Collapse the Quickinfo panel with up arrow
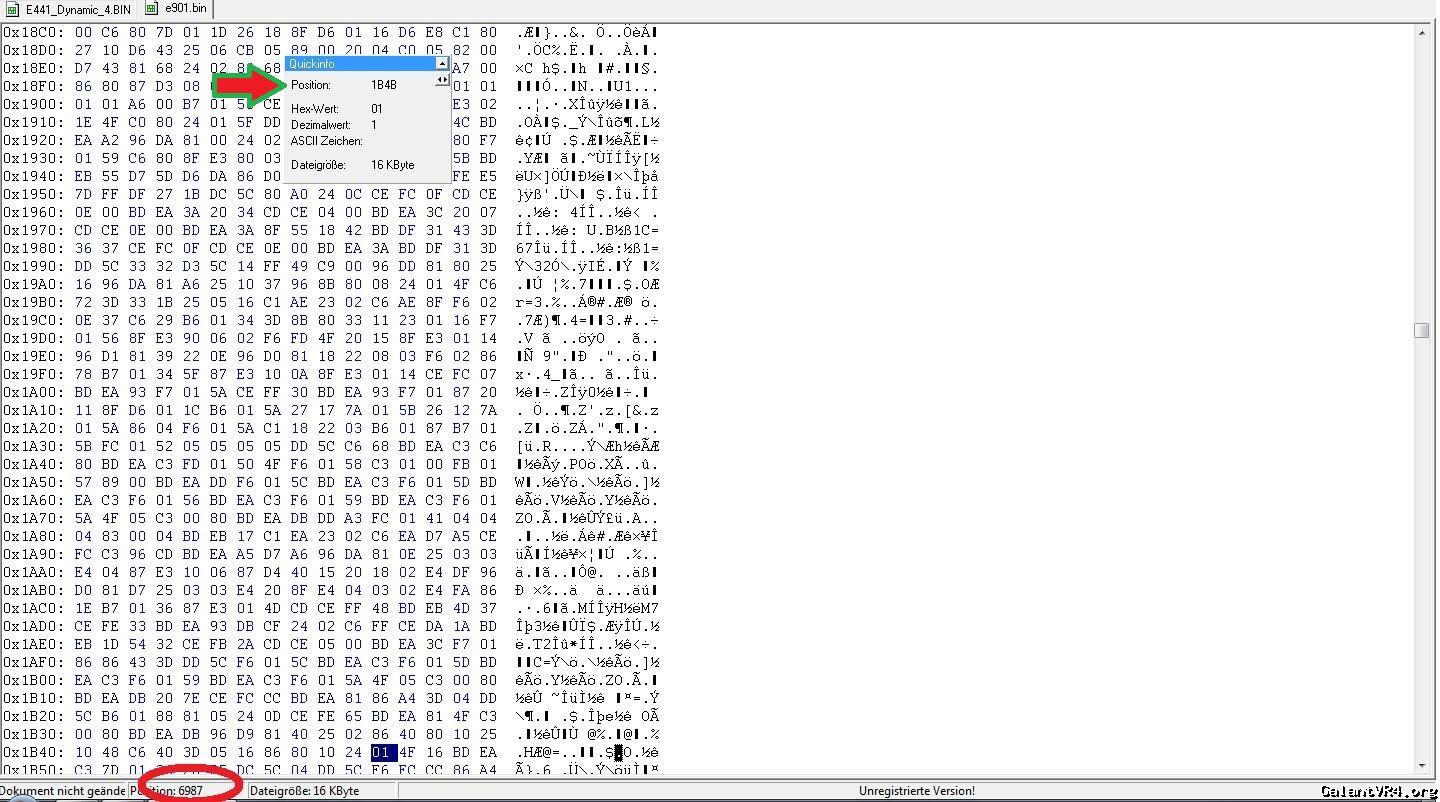This screenshot has height=802, width=1440. (x=441, y=64)
